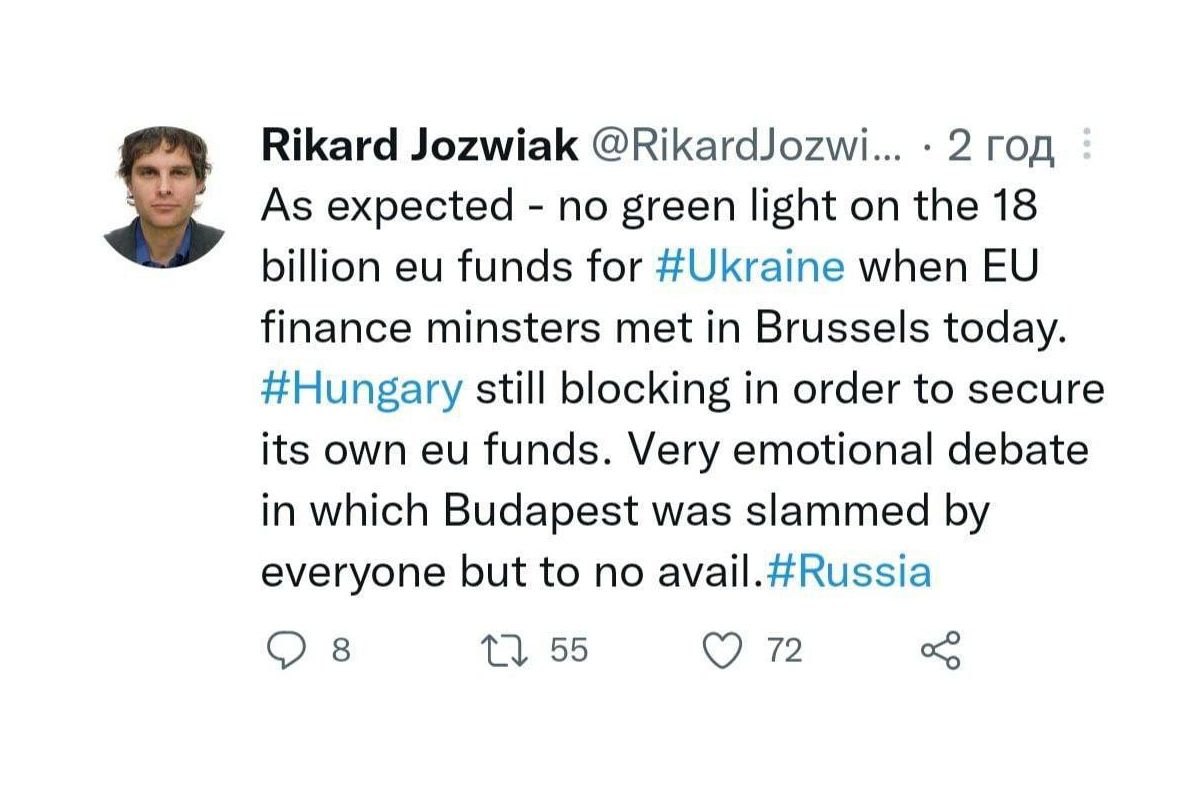This screenshot has height=800, width=1200.
Task: Click the word "Budapest" in the tweet
Action: (540, 511)
